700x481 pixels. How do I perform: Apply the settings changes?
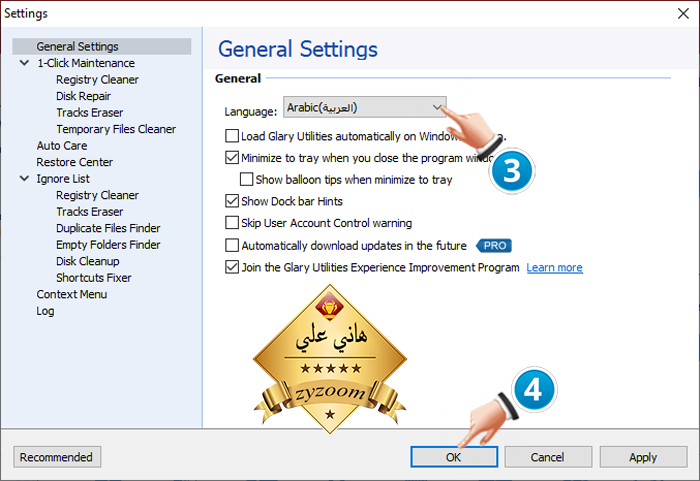643,457
